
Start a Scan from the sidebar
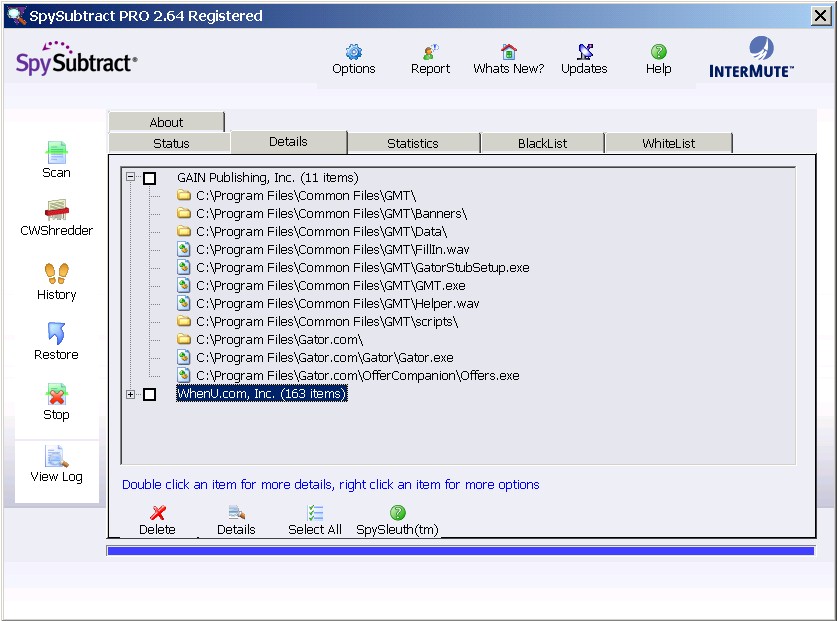pos(56,152)
